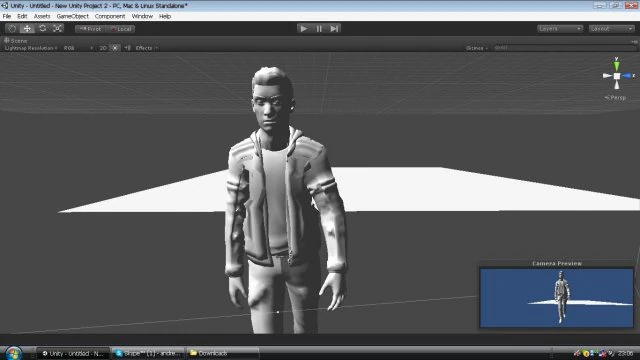The height and width of the screenshot is (360, 640).
Task: Open the Component menu
Action: click(x=110, y=16)
